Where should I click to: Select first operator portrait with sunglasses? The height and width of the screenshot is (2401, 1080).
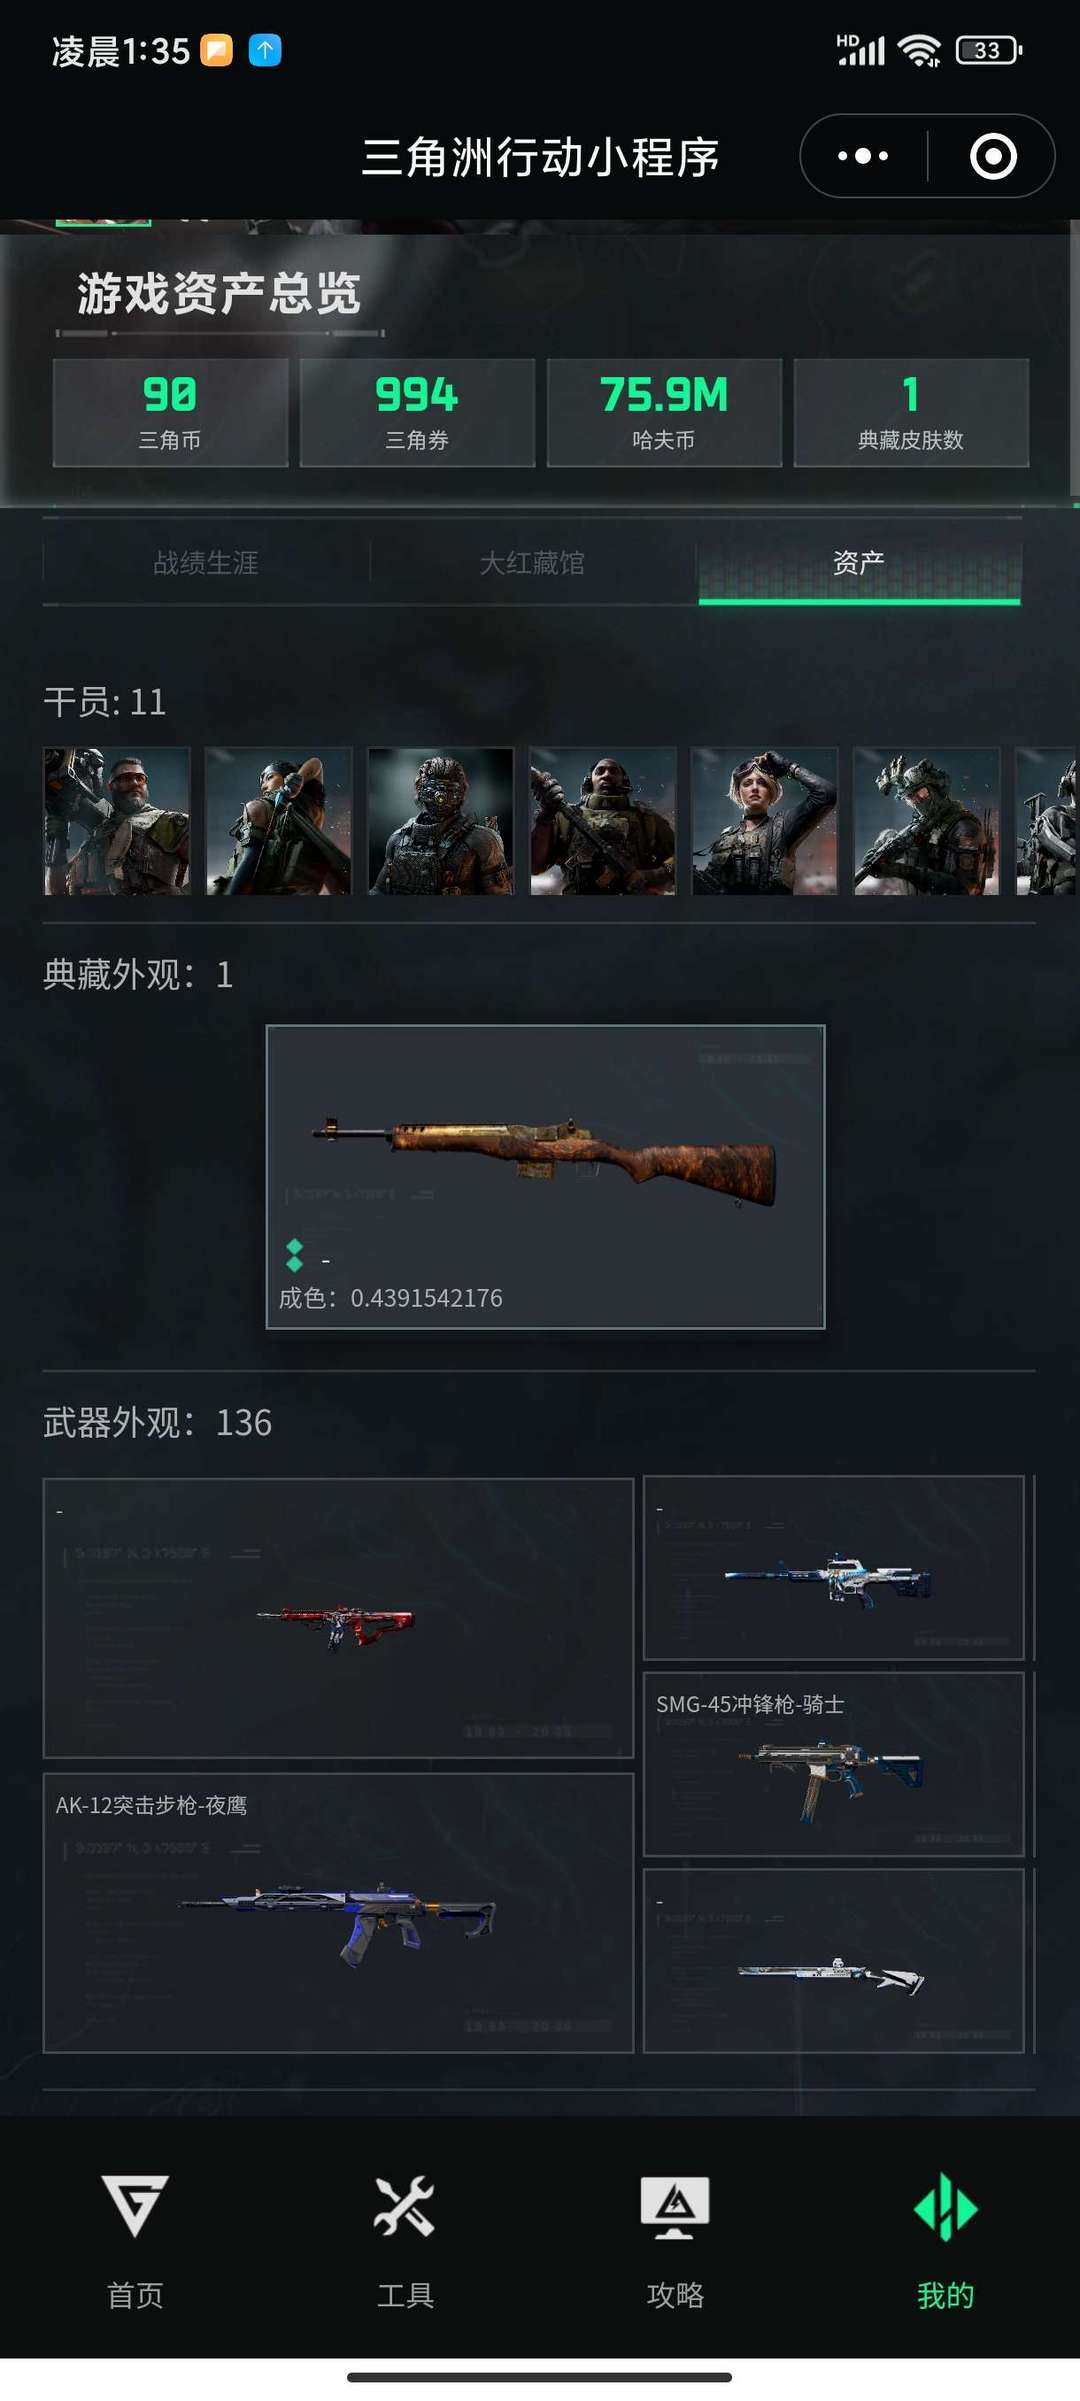tap(117, 821)
